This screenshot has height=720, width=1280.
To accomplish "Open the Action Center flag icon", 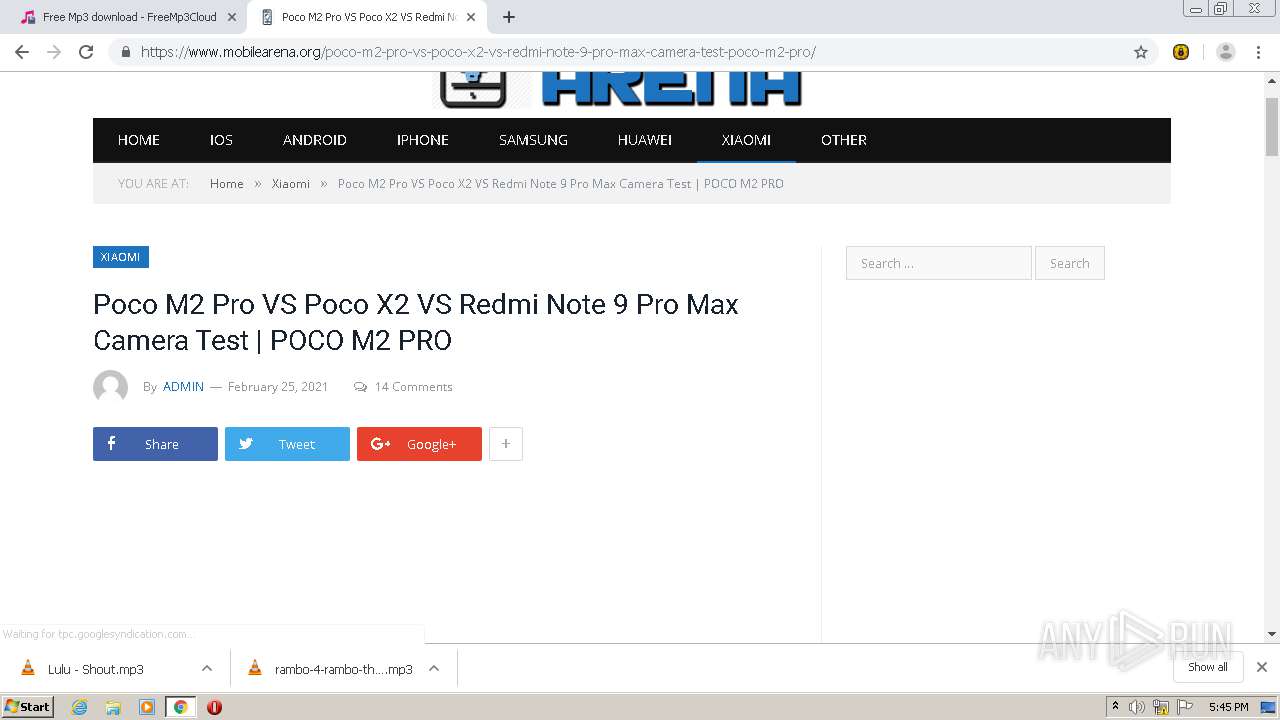I will tap(1185, 707).
